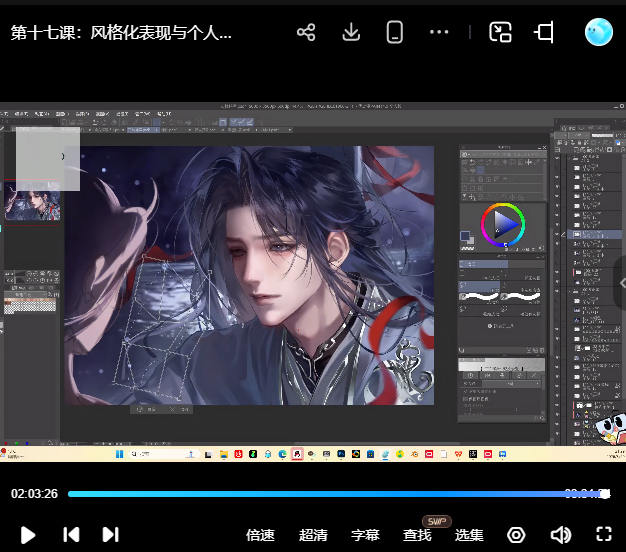This screenshot has width=626, height=552.
Task: Pick a hue on the color wheel ring
Action: pyautogui.click(x=503, y=205)
